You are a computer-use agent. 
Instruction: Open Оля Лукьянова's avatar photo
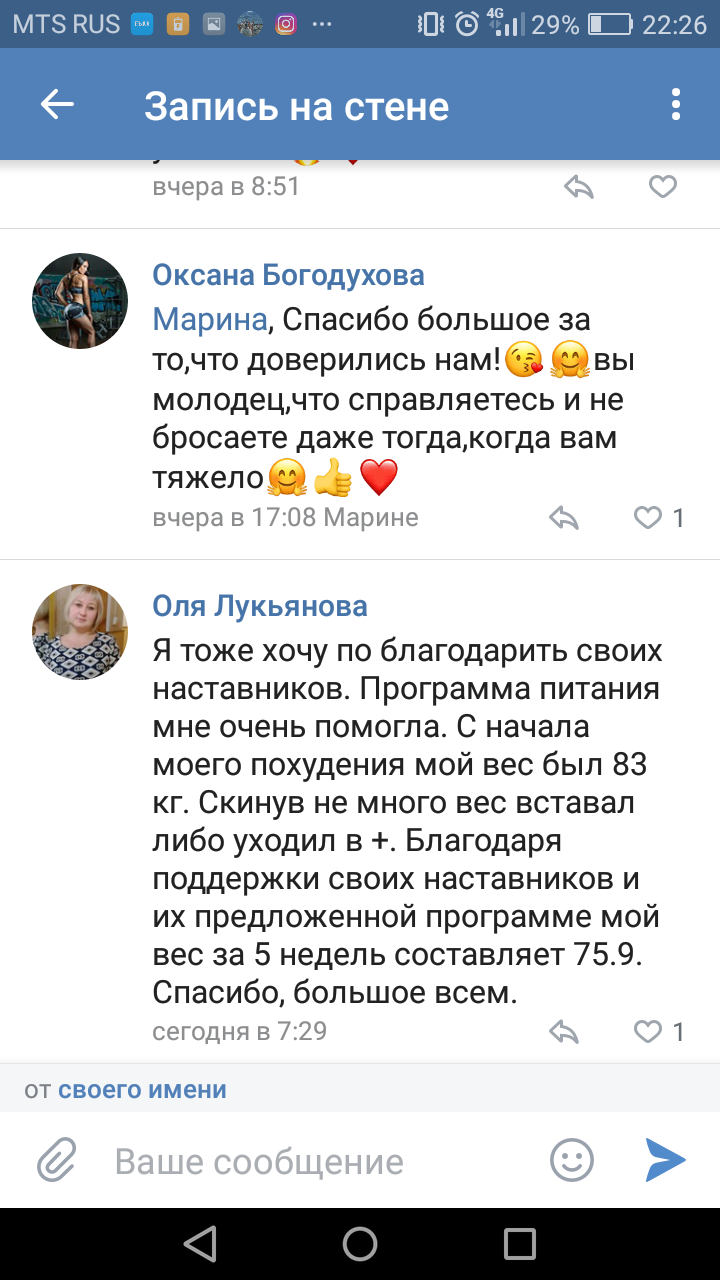(80, 631)
